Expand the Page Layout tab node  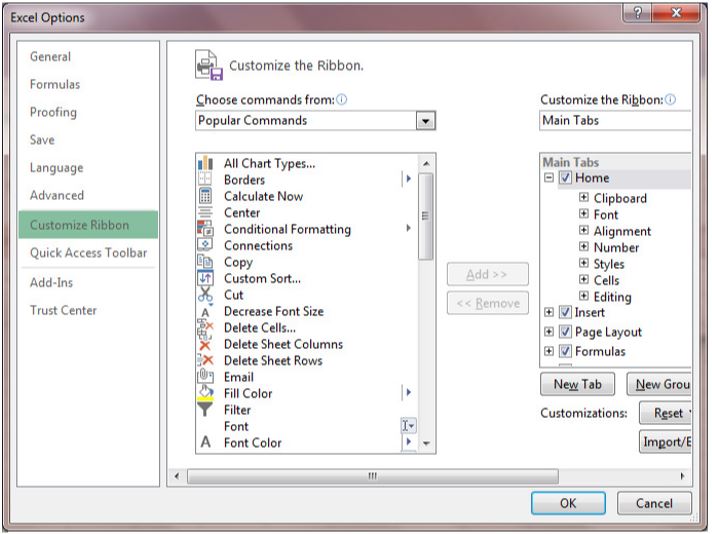[549, 331]
